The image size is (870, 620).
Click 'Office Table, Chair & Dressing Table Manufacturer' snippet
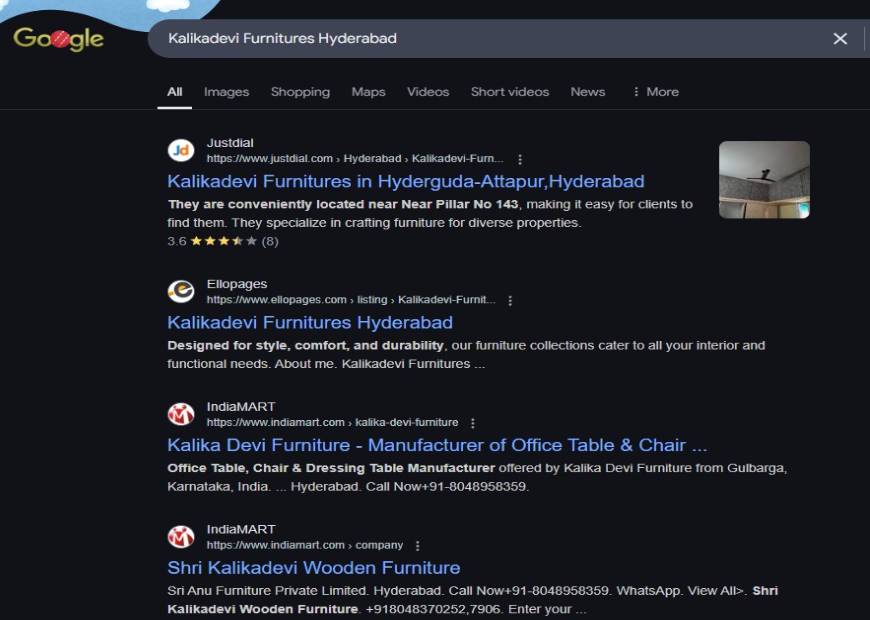click(x=331, y=468)
